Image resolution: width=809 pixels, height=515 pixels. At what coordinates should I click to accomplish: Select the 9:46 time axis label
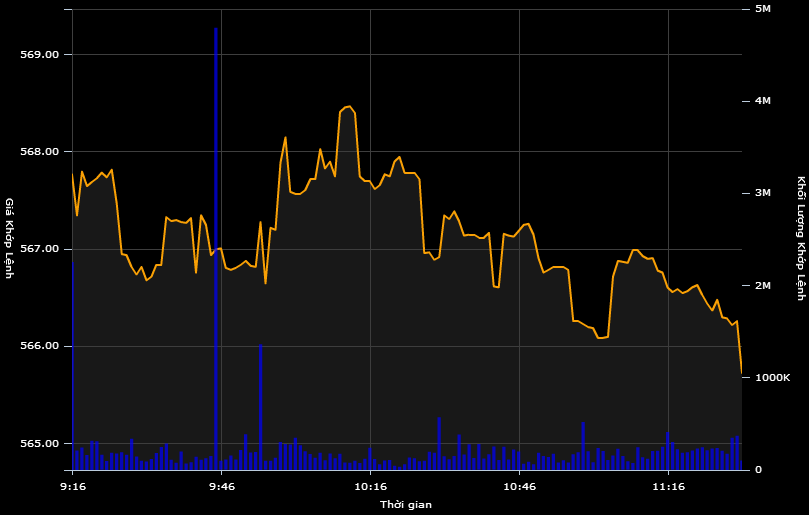click(x=222, y=487)
